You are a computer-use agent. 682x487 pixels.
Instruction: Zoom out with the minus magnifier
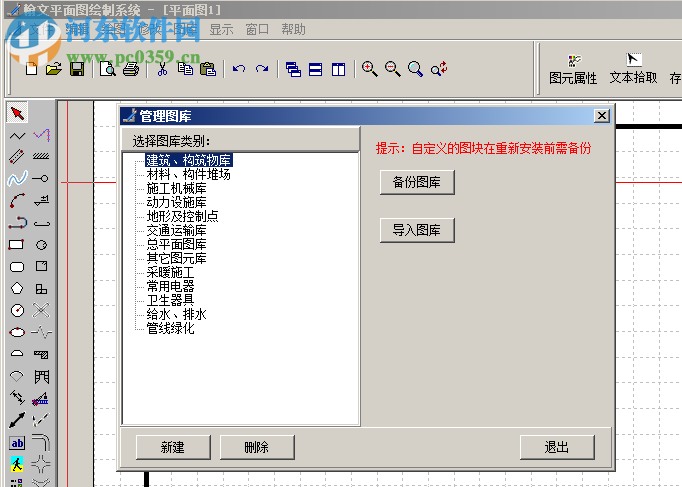click(393, 69)
